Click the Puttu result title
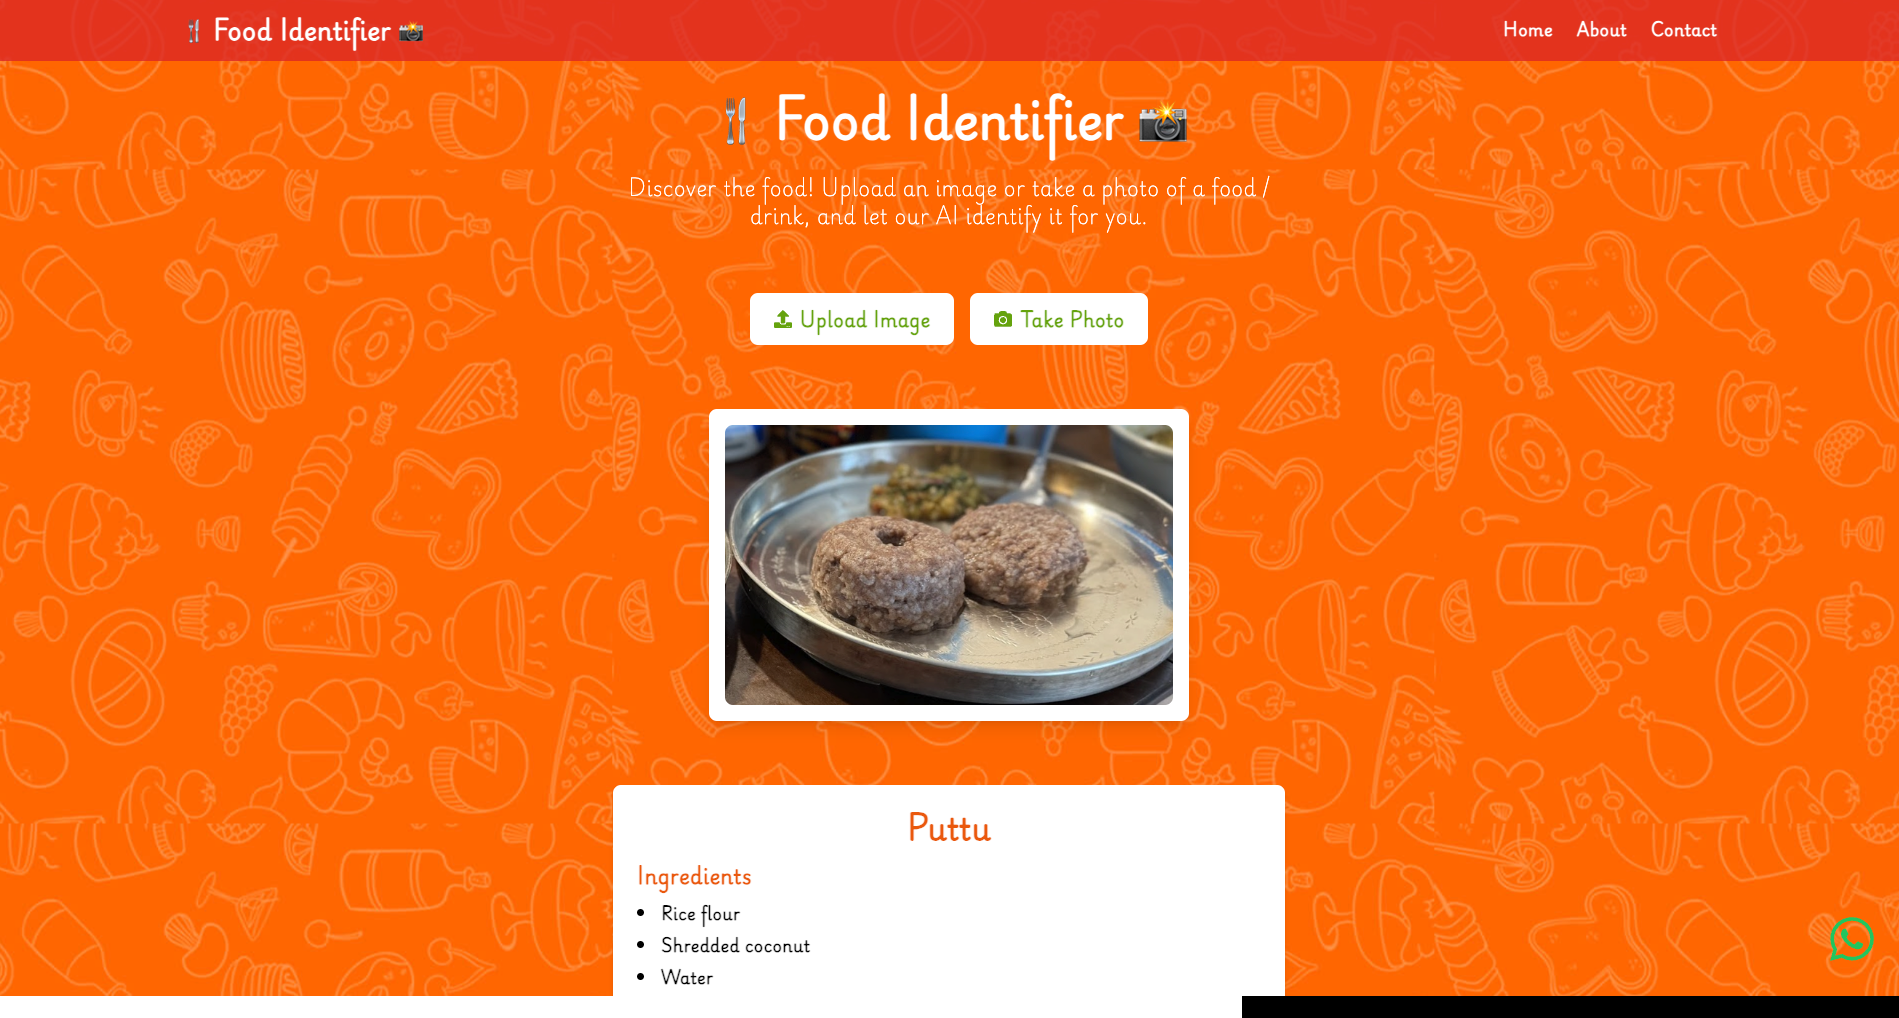The height and width of the screenshot is (1018, 1899). [949, 828]
